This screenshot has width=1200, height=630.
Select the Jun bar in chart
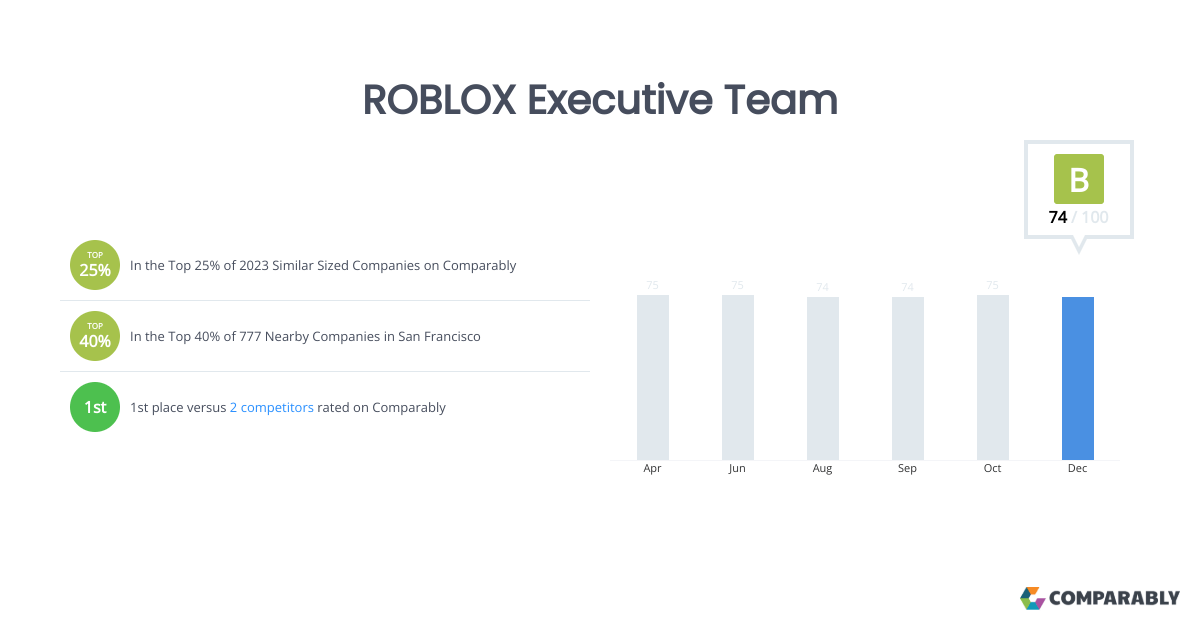pyautogui.click(x=737, y=377)
